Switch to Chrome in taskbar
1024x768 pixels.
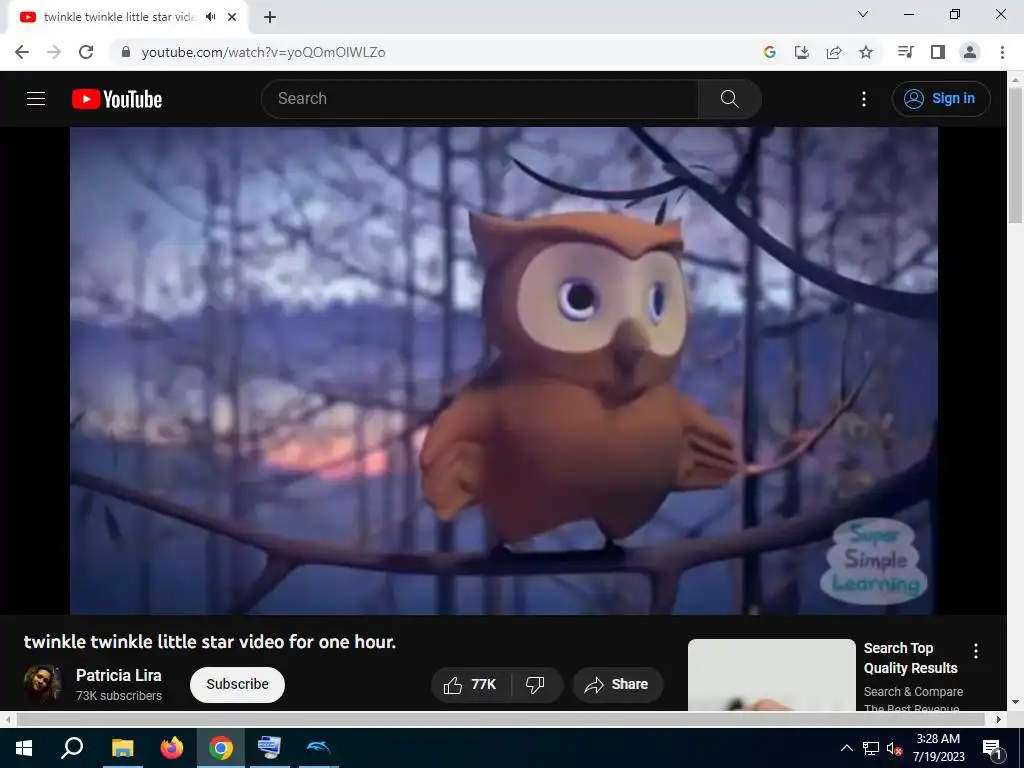click(221, 748)
